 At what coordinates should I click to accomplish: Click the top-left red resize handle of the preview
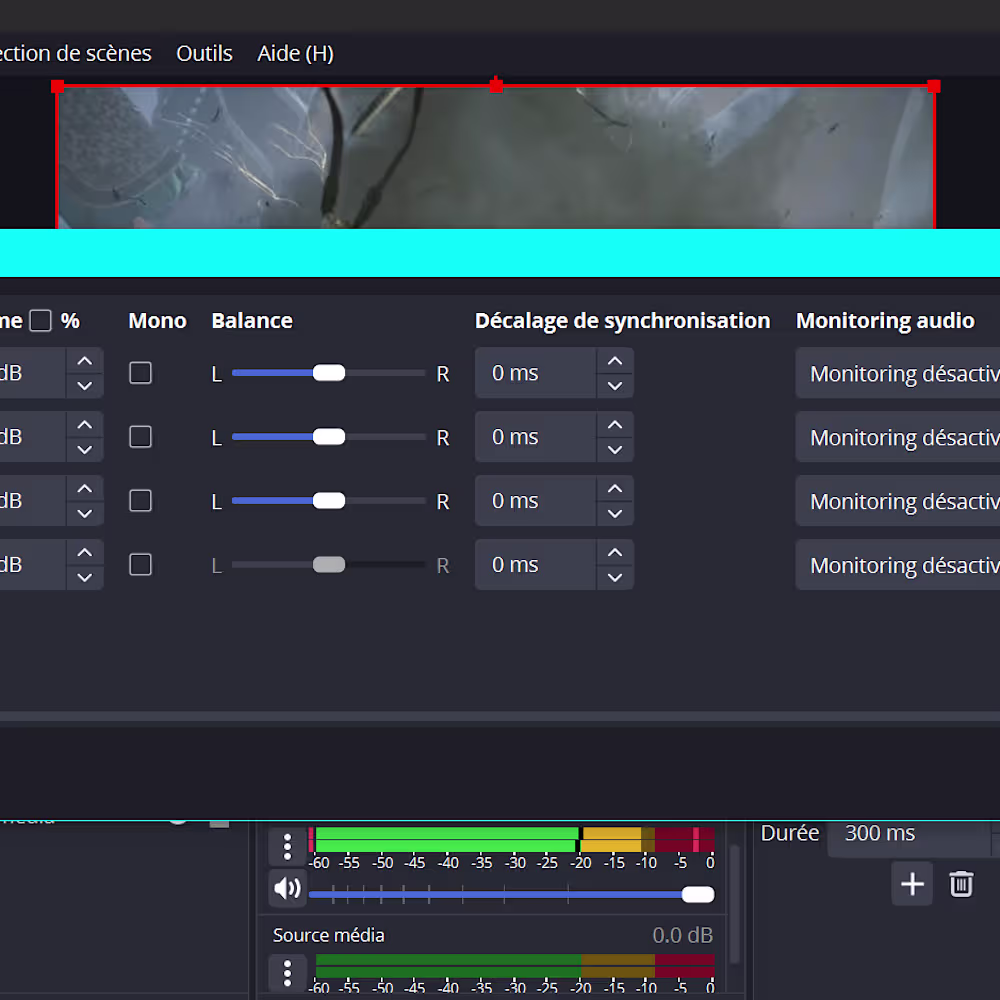57,86
